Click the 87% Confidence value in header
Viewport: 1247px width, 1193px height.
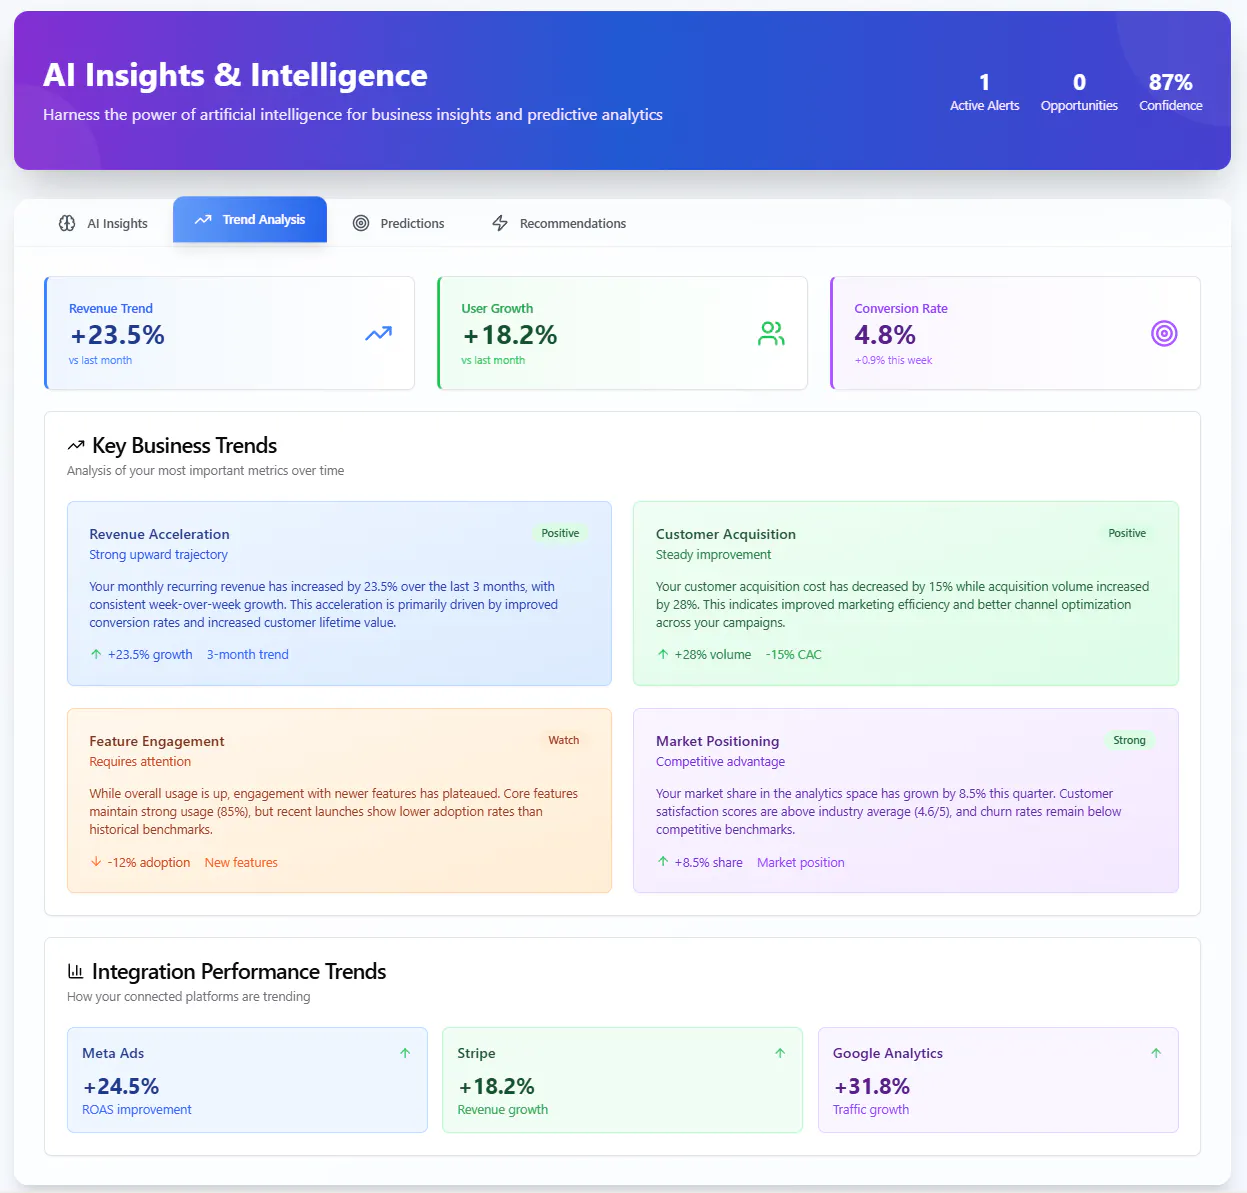pyautogui.click(x=1171, y=82)
